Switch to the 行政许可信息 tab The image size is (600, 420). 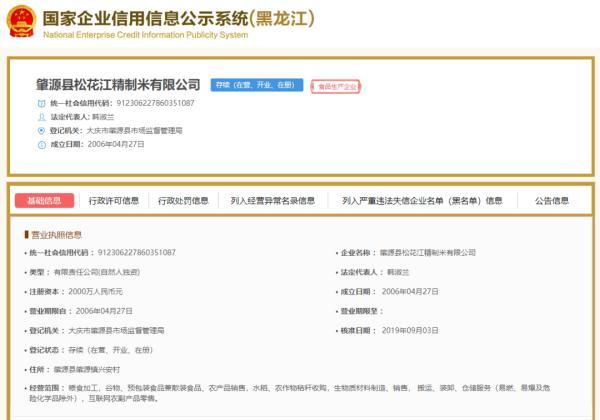(114, 200)
